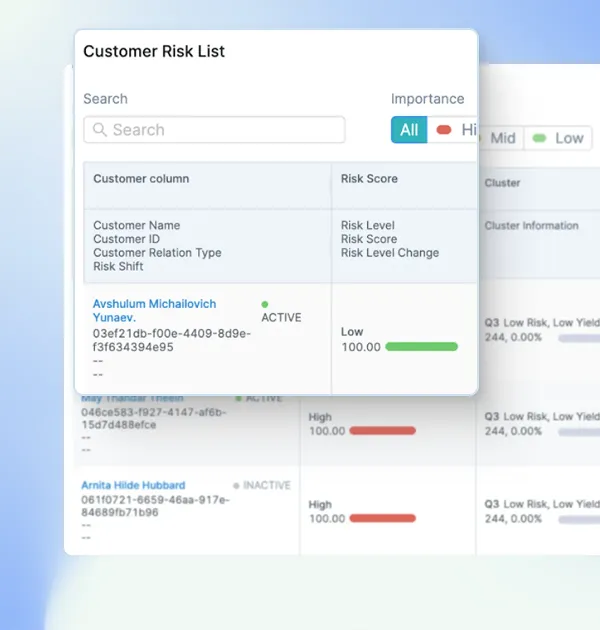Viewport: 600px width, 630px height.
Task: Click grey status dot beside Arnita Hubbard
Action: 236,486
